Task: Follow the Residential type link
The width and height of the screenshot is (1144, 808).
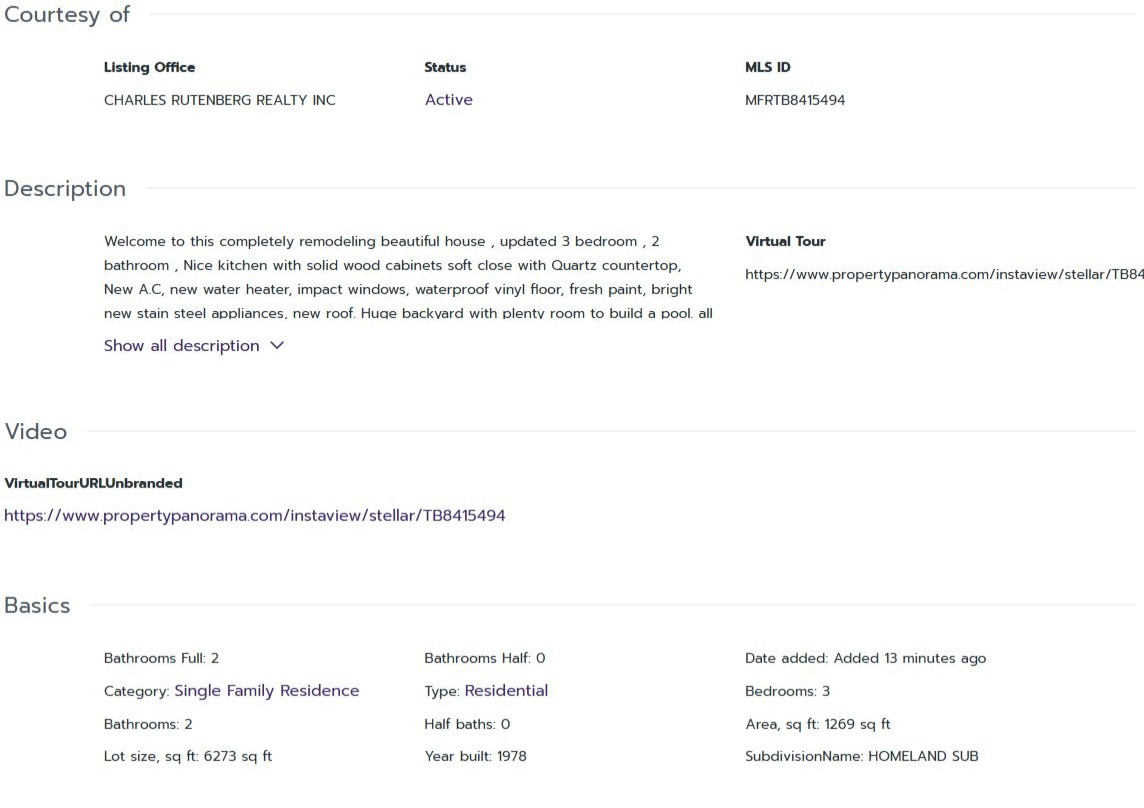Action: pos(506,691)
